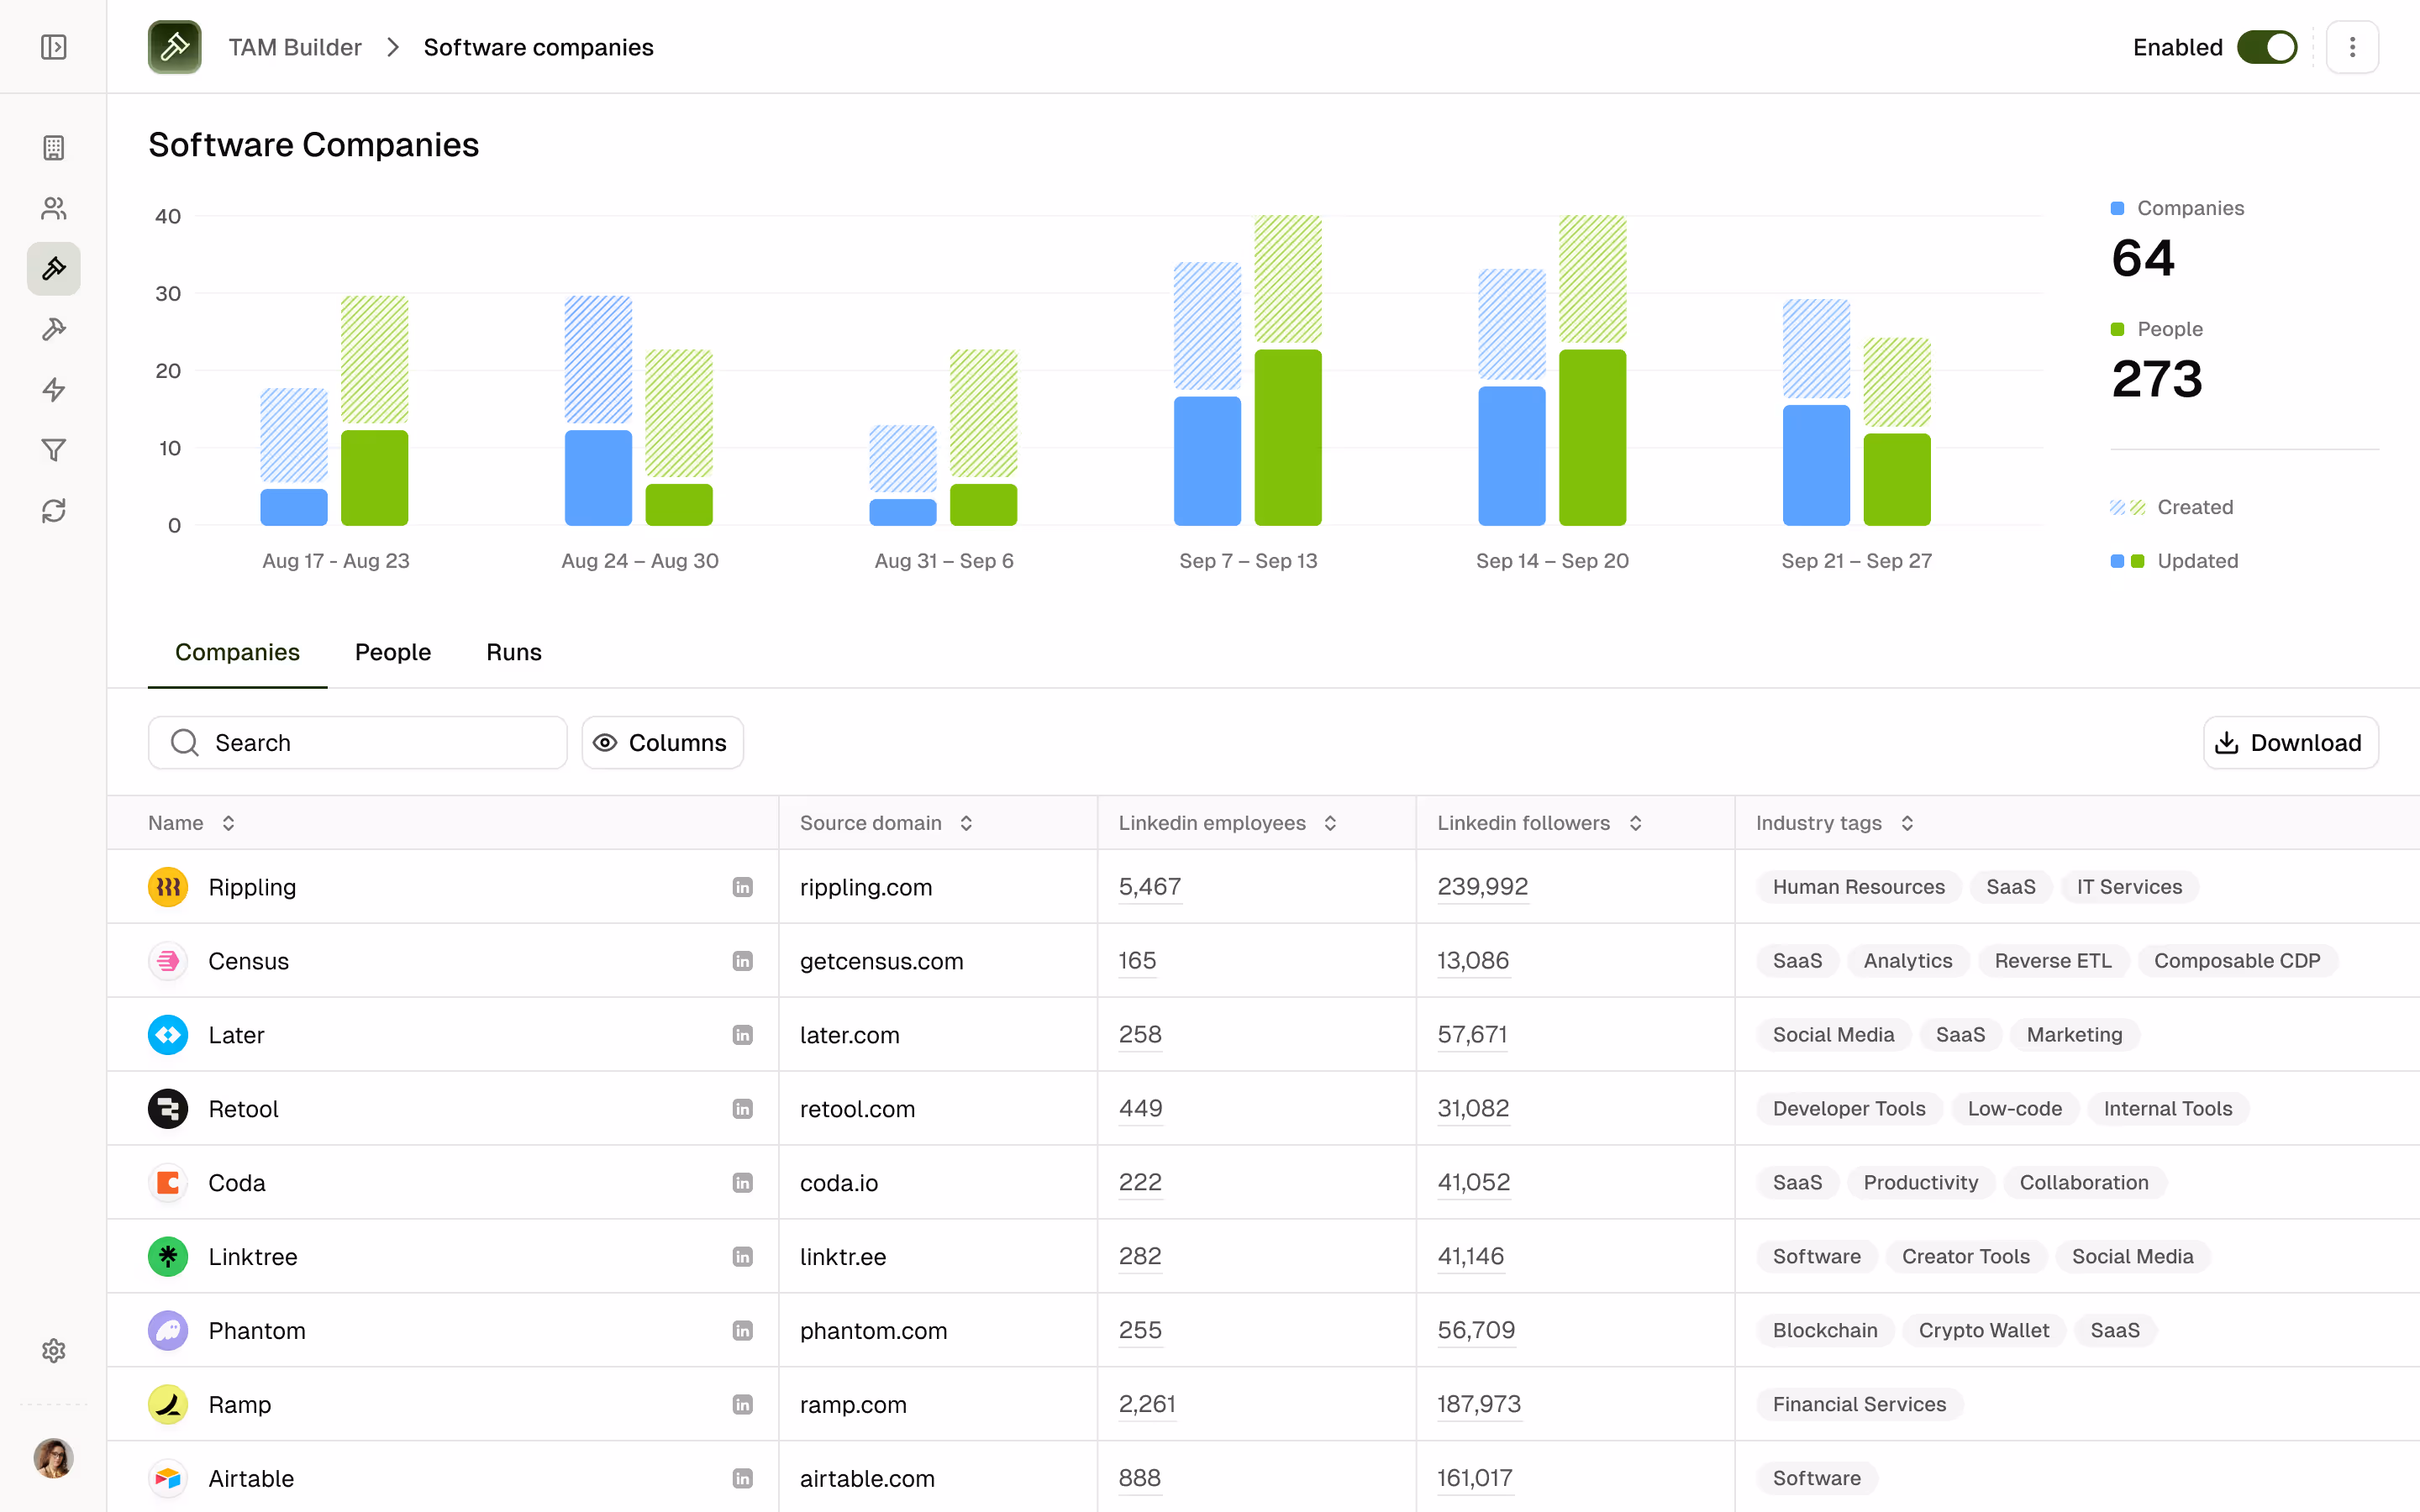
Task: Click Census employees count 165
Action: (1137, 961)
